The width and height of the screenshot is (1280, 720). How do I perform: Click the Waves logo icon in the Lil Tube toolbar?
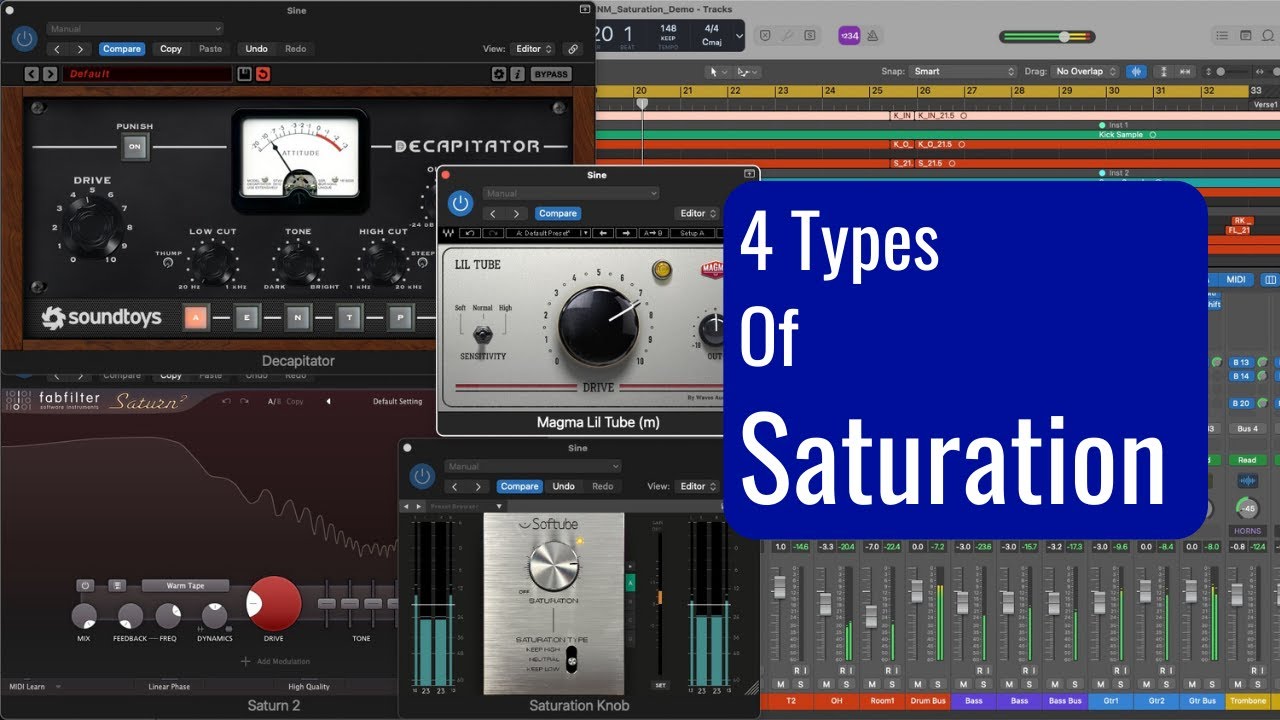tap(449, 233)
